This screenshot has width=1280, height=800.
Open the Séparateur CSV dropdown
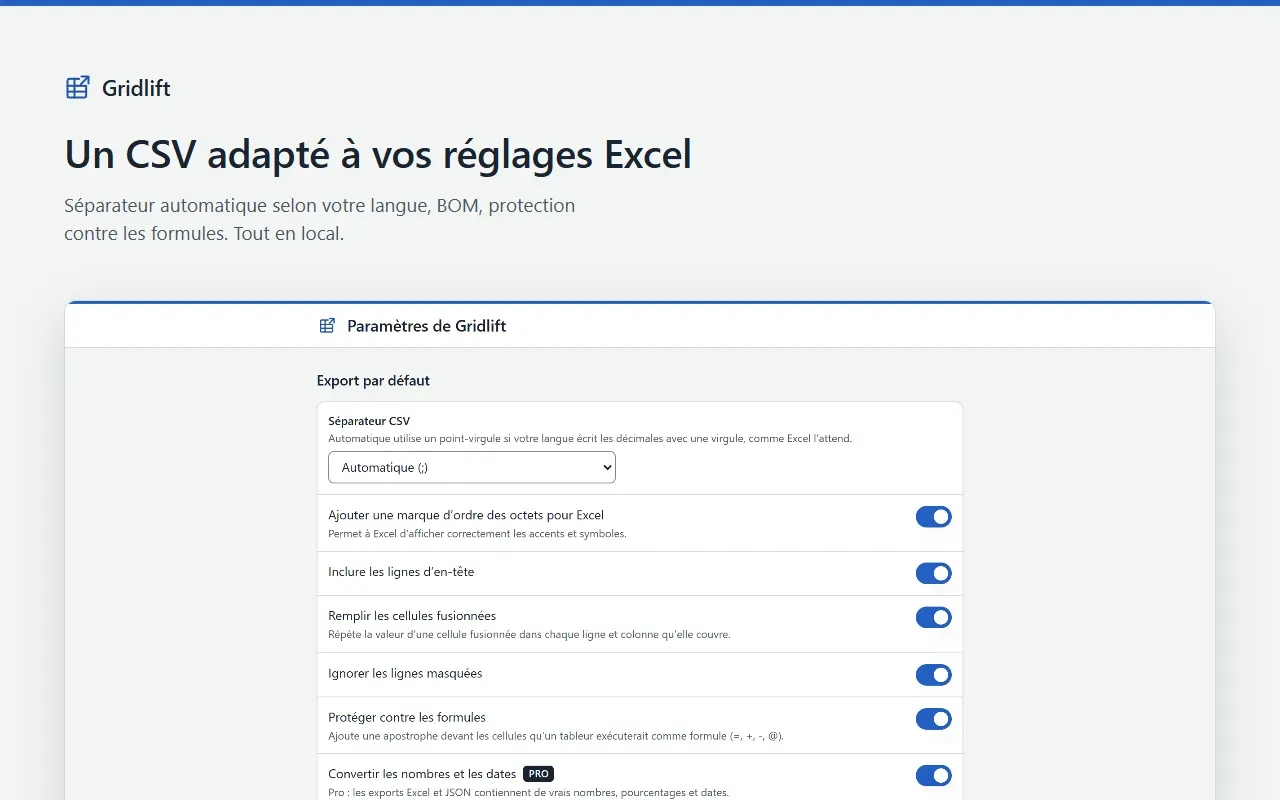472,467
